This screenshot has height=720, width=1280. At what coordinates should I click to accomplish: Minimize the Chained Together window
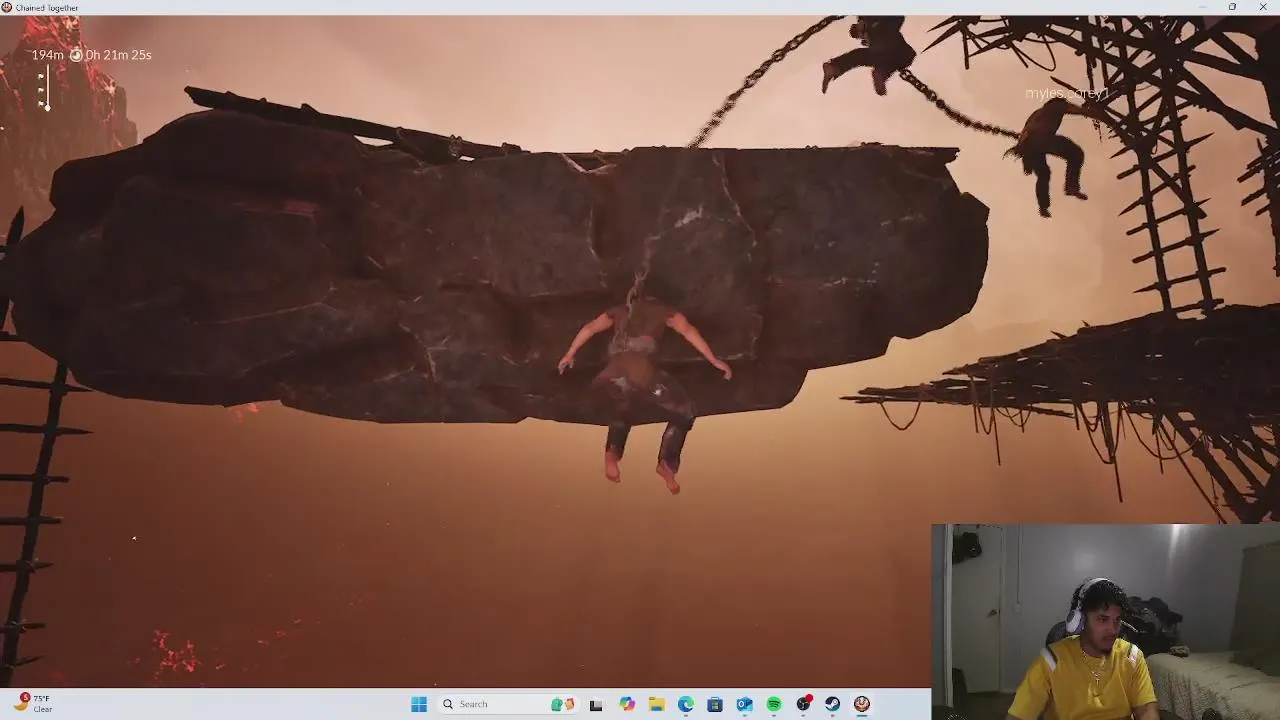[1202, 7]
